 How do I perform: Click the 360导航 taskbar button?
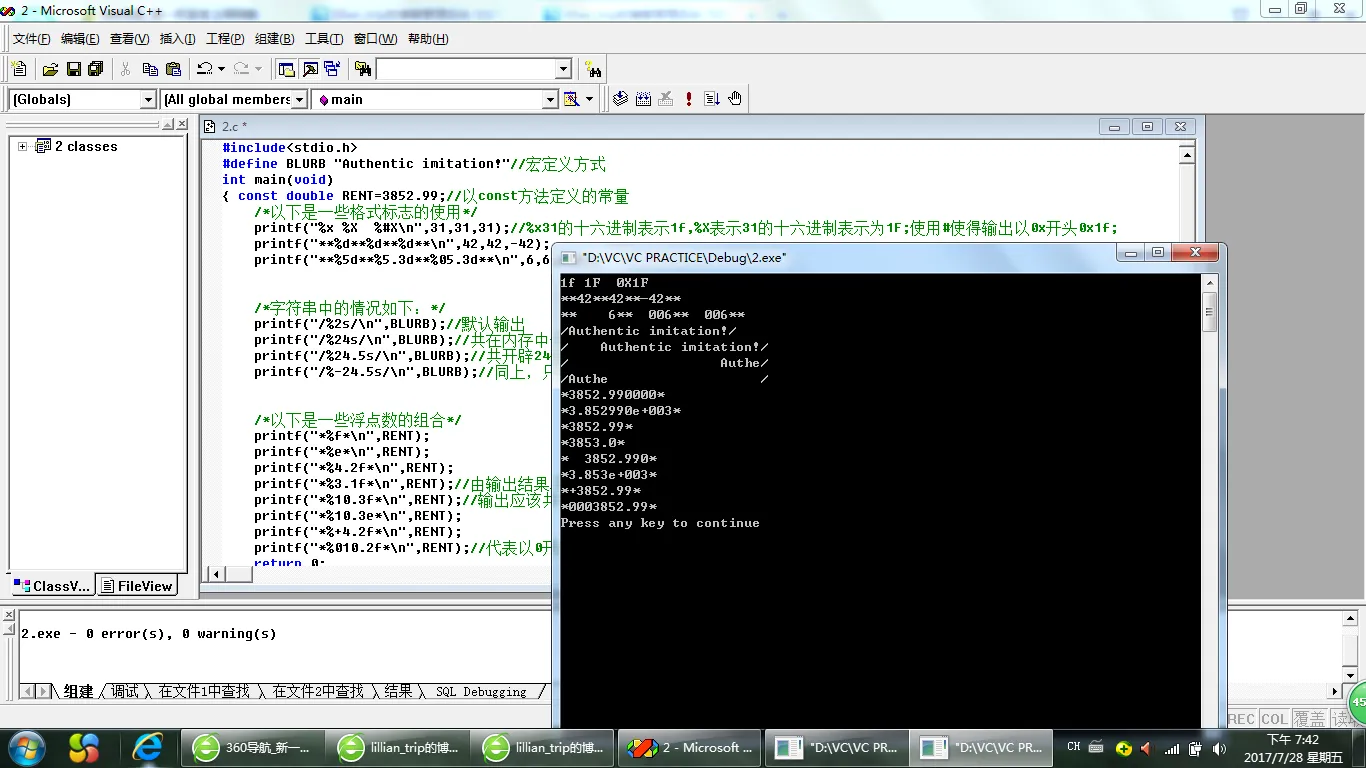[x=252, y=747]
